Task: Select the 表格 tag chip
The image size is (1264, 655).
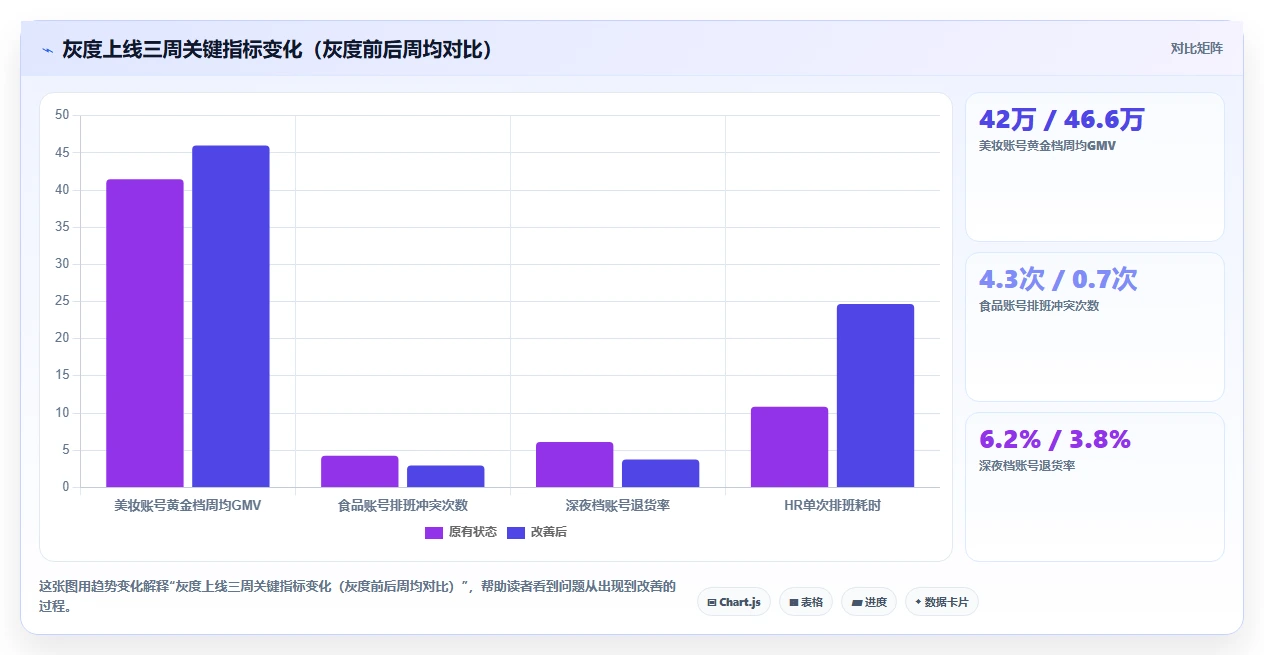Action: [806, 602]
